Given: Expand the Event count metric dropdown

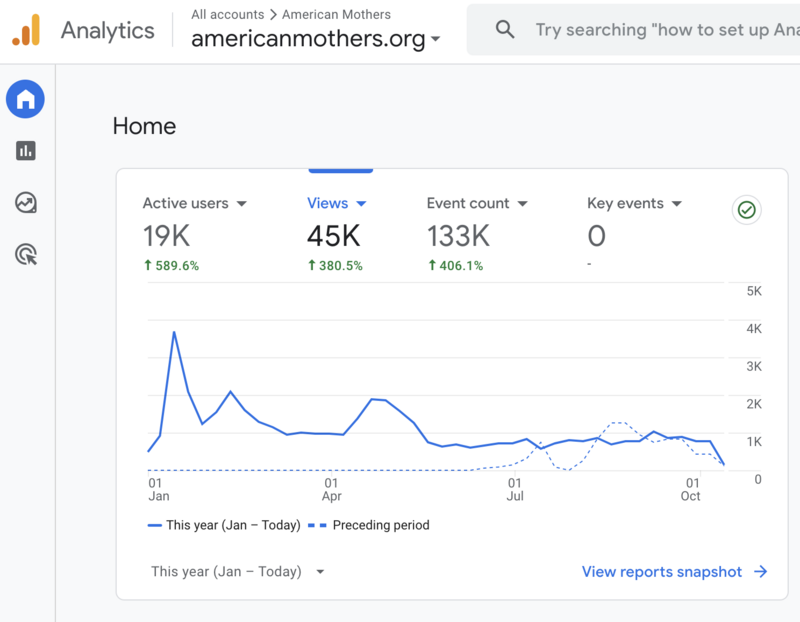Looking at the screenshot, I should [x=522, y=204].
